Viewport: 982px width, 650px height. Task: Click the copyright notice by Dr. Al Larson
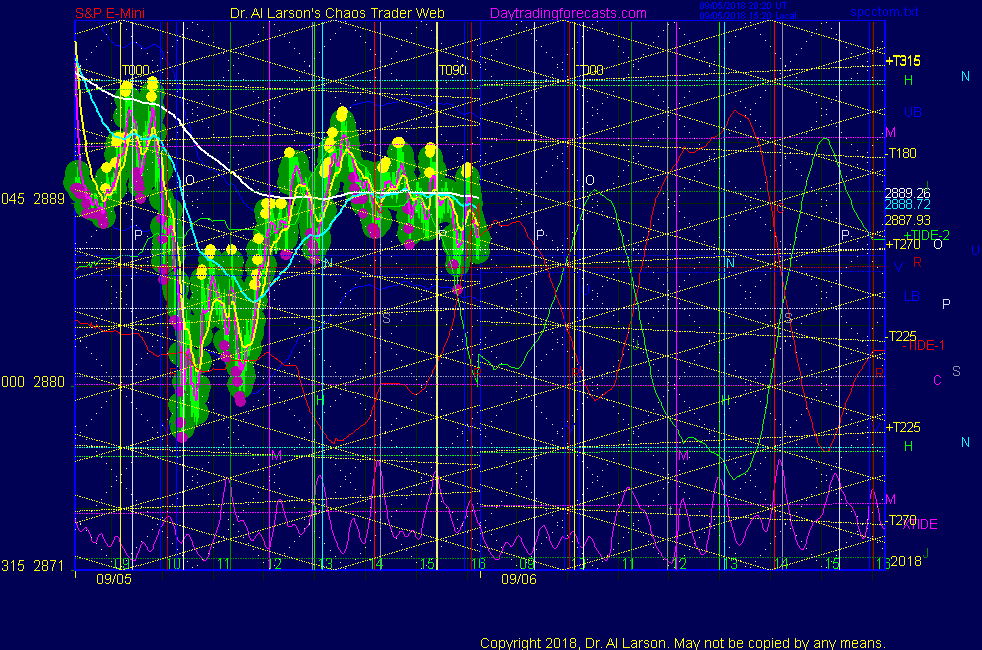pos(683,643)
